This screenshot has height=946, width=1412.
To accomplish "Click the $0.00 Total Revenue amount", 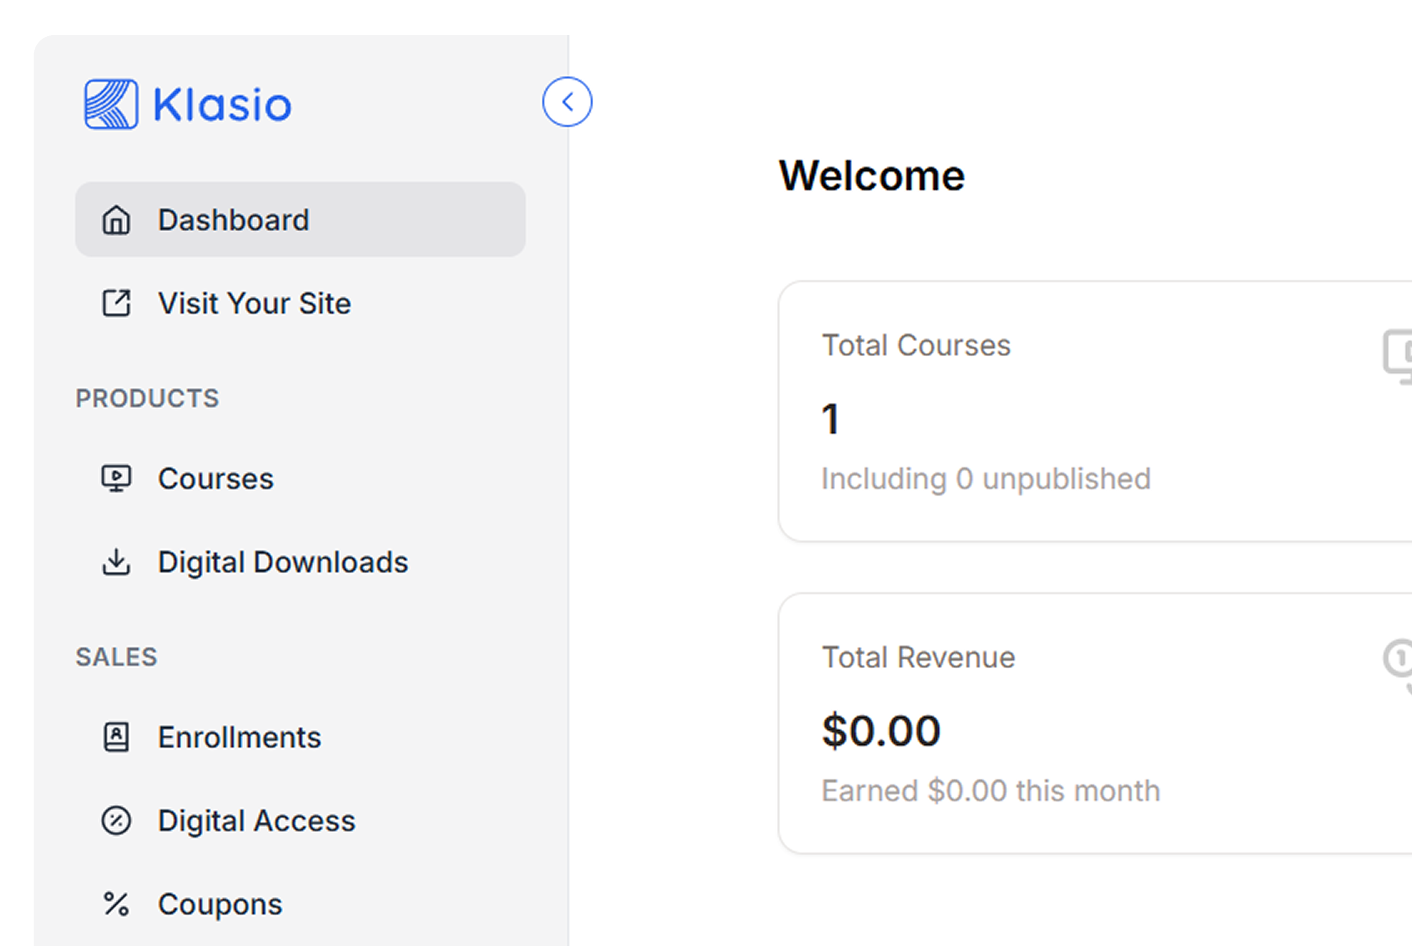I will [881, 731].
